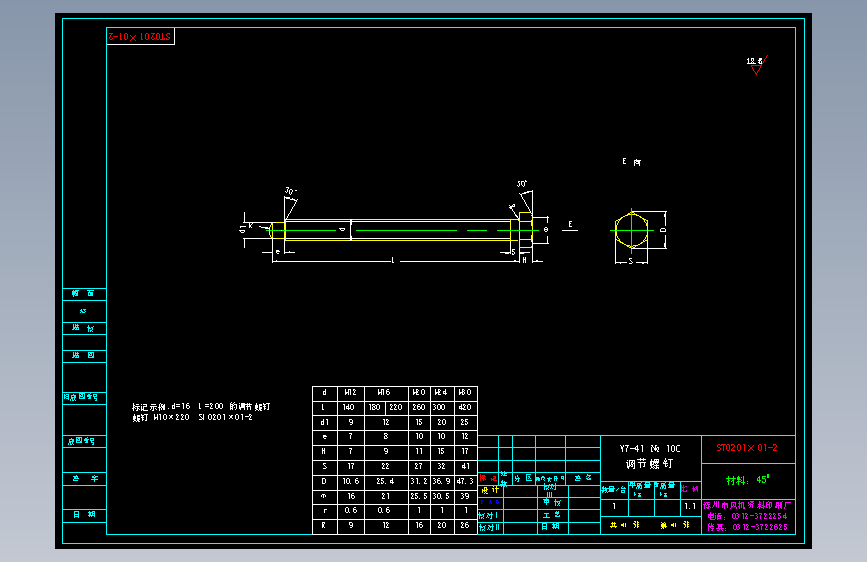Screen dimensions: 867x562
Task: Click the L length dimension label under the bolt
Action: (393, 260)
